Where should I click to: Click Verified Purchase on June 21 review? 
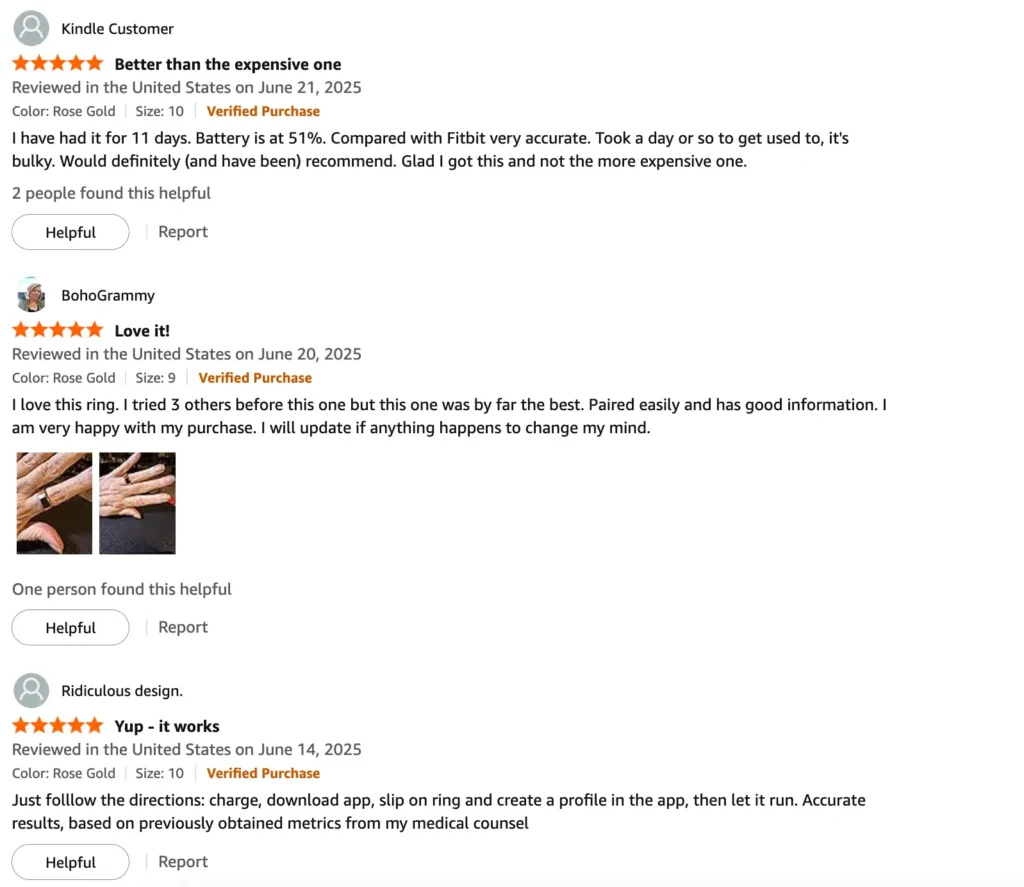pyautogui.click(x=263, y=111)
